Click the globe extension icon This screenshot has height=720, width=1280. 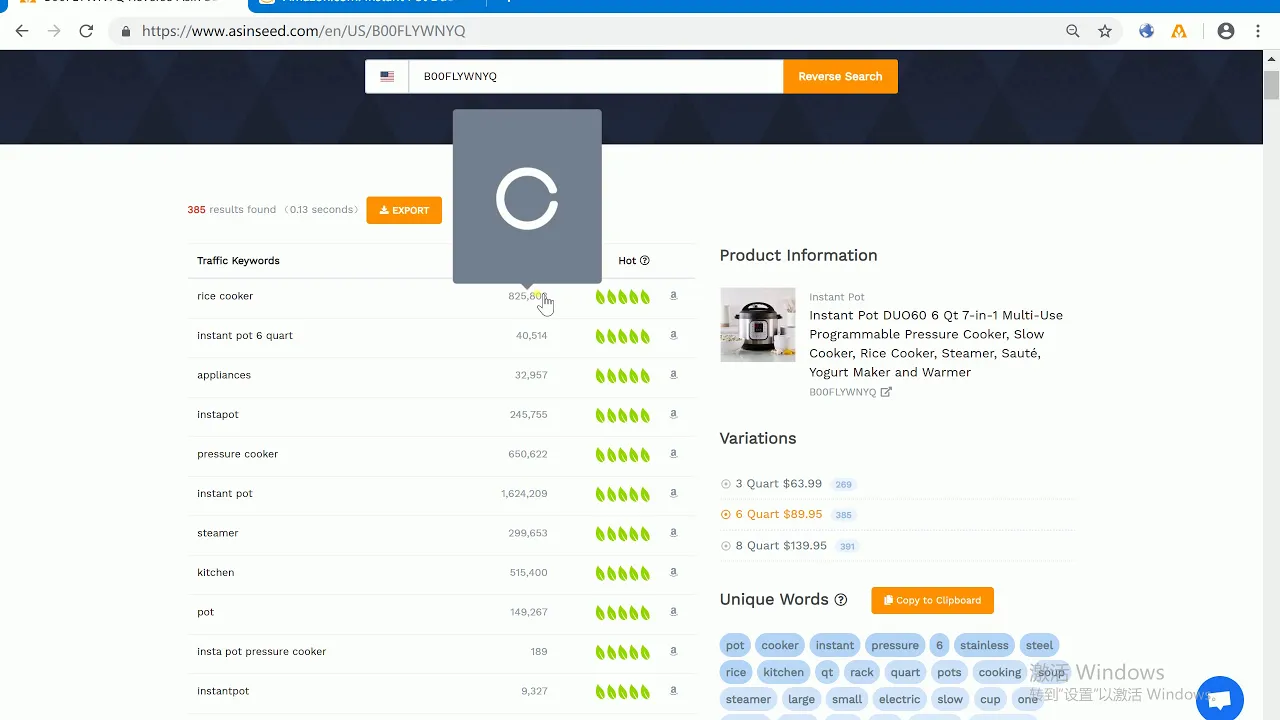(1147, 31)
